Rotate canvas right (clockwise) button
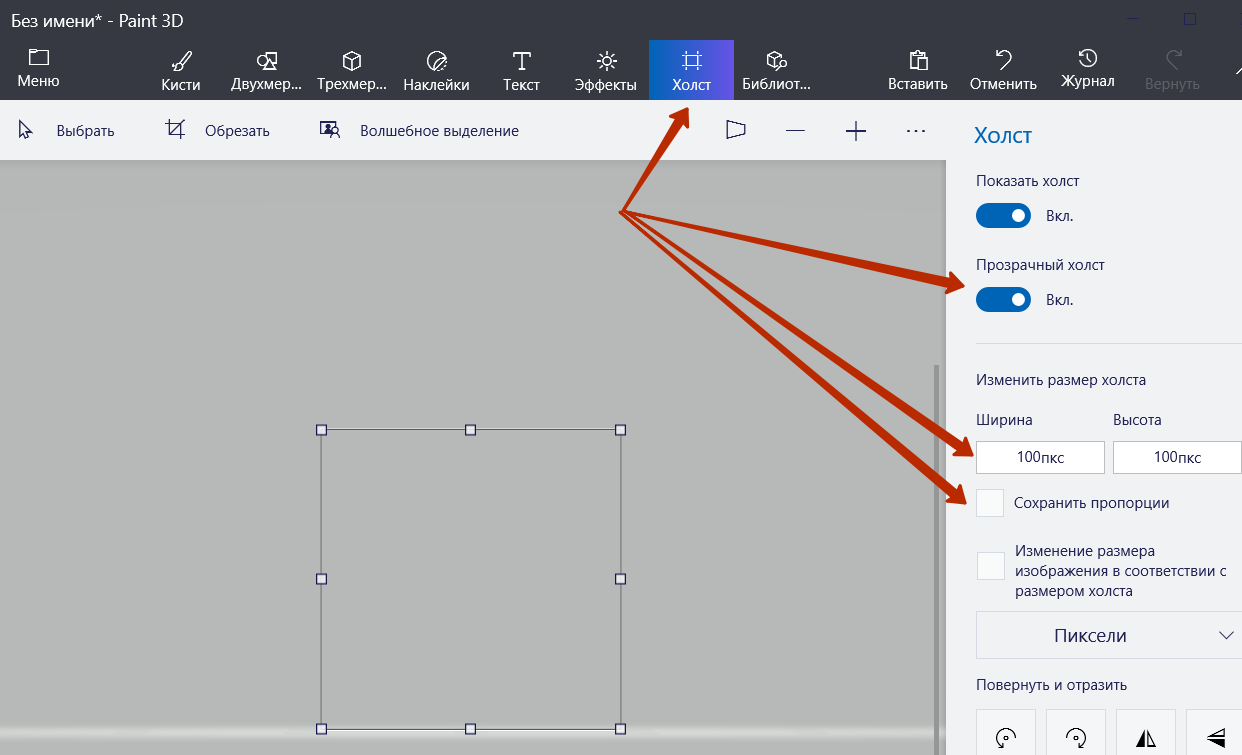This screenshot has height=755, width=1242. click(1076, 732)
